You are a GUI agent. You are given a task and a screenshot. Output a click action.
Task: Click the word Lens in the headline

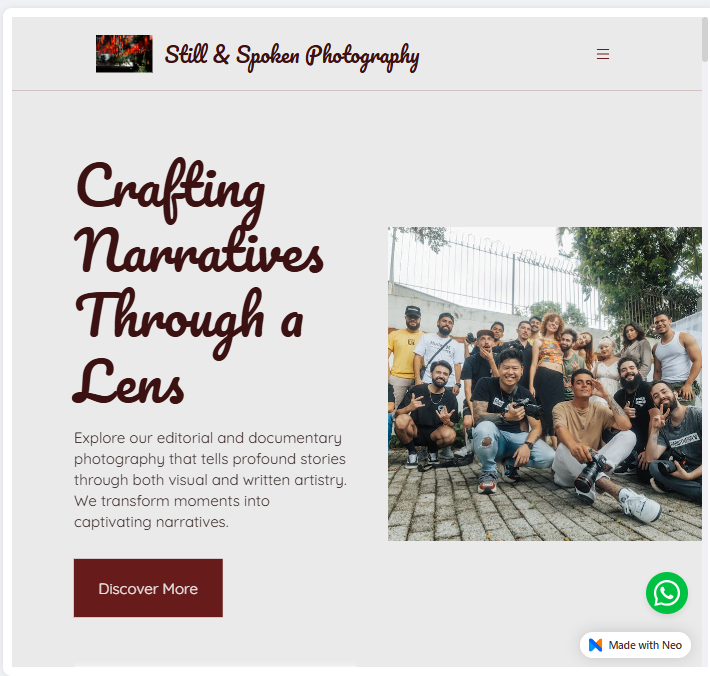[x=128, y=381]
